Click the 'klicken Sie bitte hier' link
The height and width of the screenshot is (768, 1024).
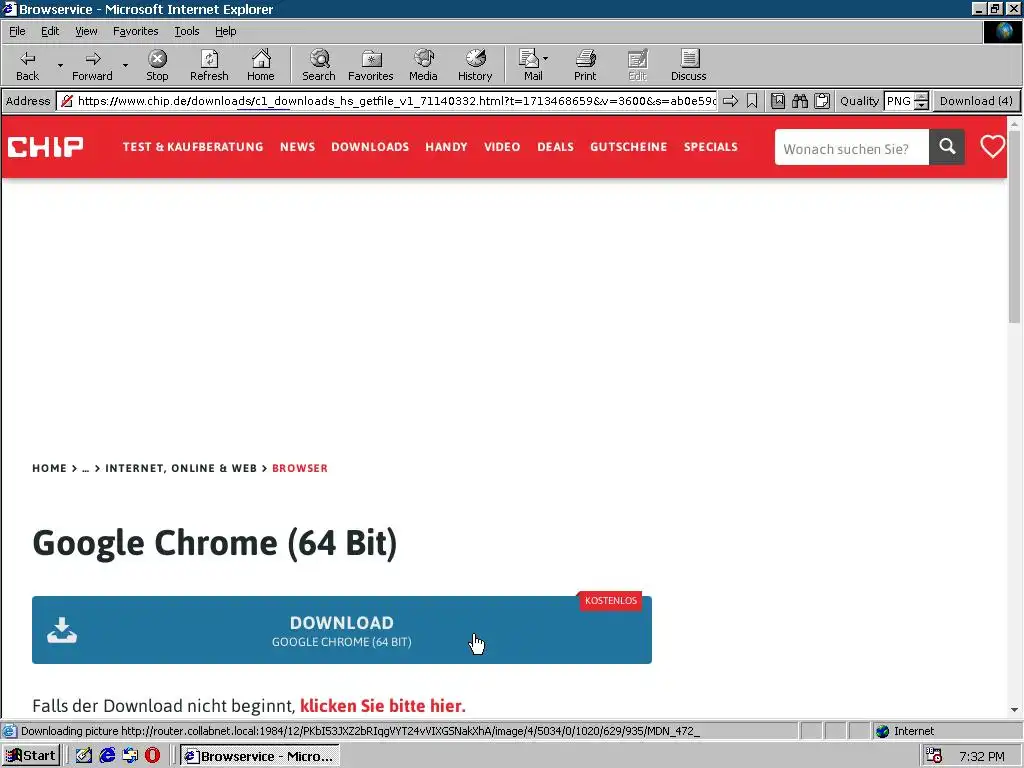tap(383, 706)
